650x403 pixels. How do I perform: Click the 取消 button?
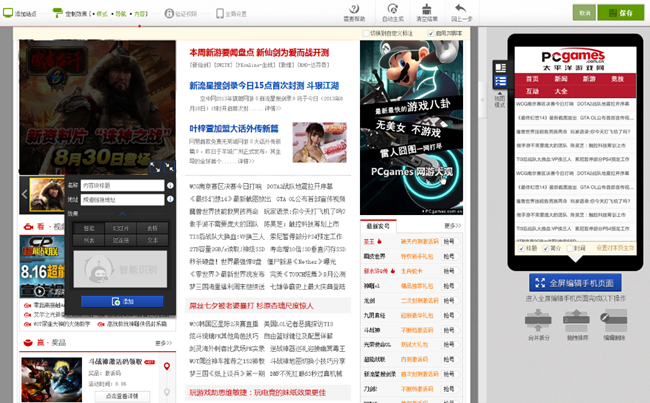(584, 13)
